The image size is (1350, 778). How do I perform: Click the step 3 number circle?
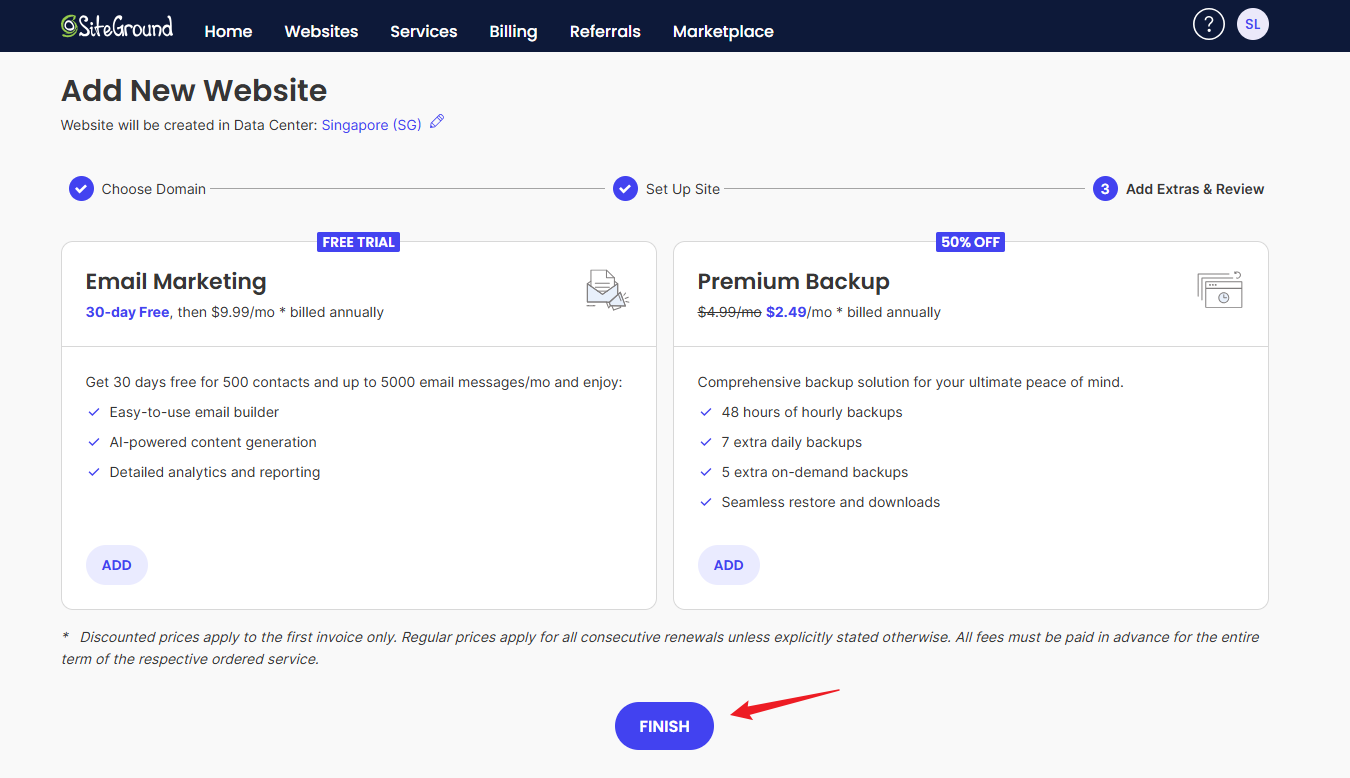[1105, 189]
